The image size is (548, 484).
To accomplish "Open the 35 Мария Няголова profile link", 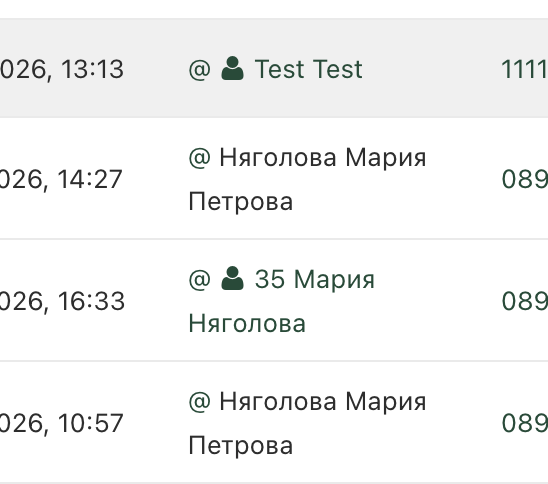I will tap(281, 301).
